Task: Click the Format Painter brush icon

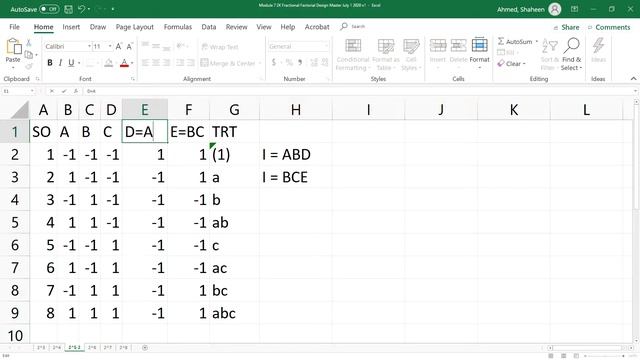Action: pyautogui.click(x=29, y=66)
